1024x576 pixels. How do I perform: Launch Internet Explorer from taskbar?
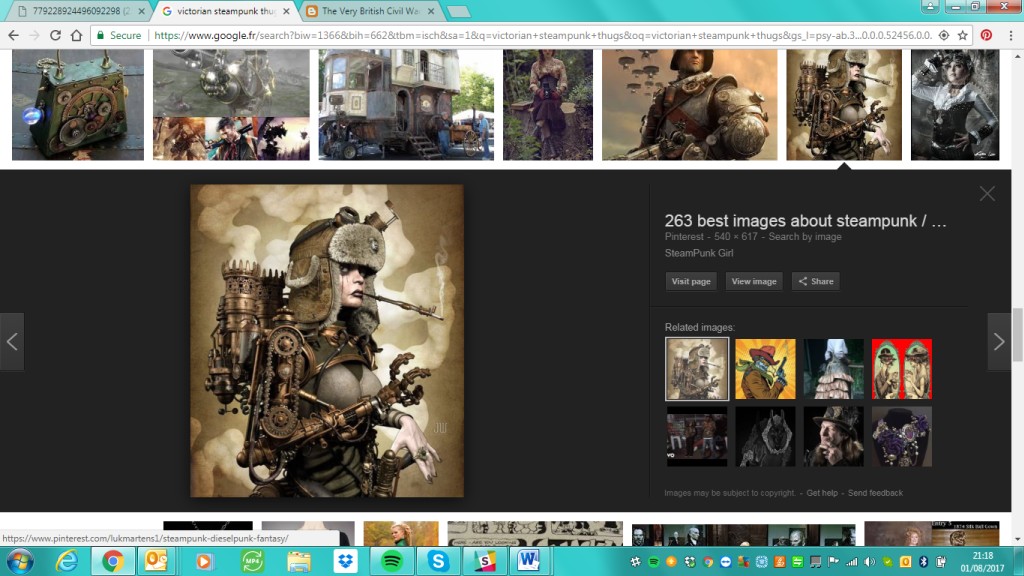click(x=67, y=561)
